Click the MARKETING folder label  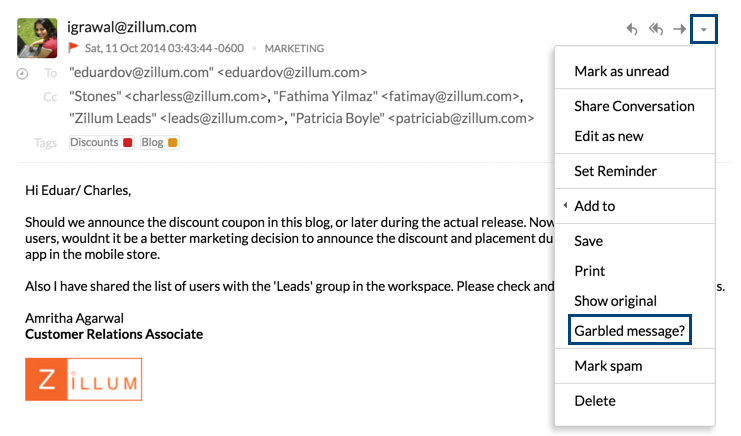294,49
